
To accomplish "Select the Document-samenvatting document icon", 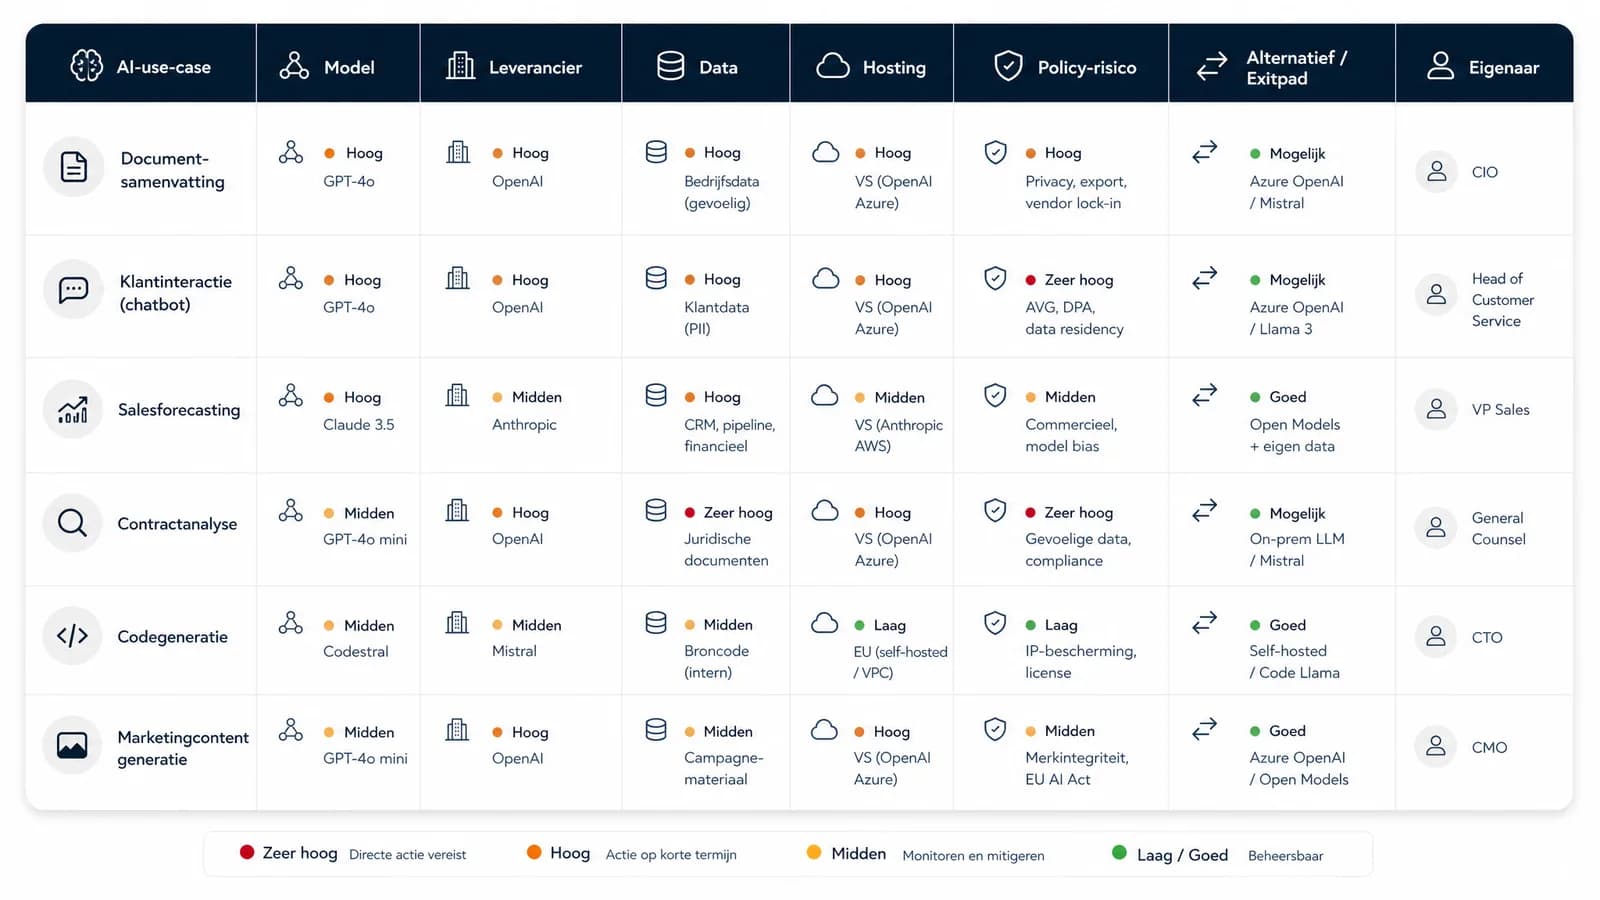I will pos(73,167).
